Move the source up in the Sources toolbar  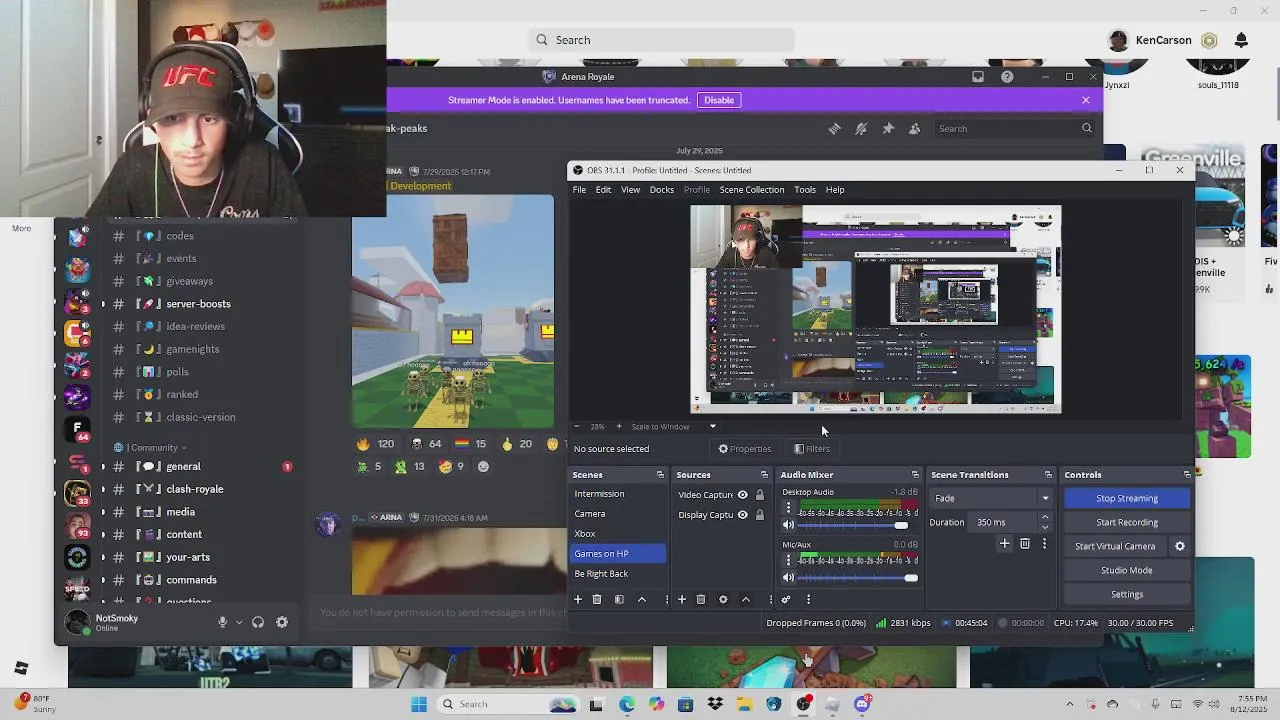coord(745,599)
